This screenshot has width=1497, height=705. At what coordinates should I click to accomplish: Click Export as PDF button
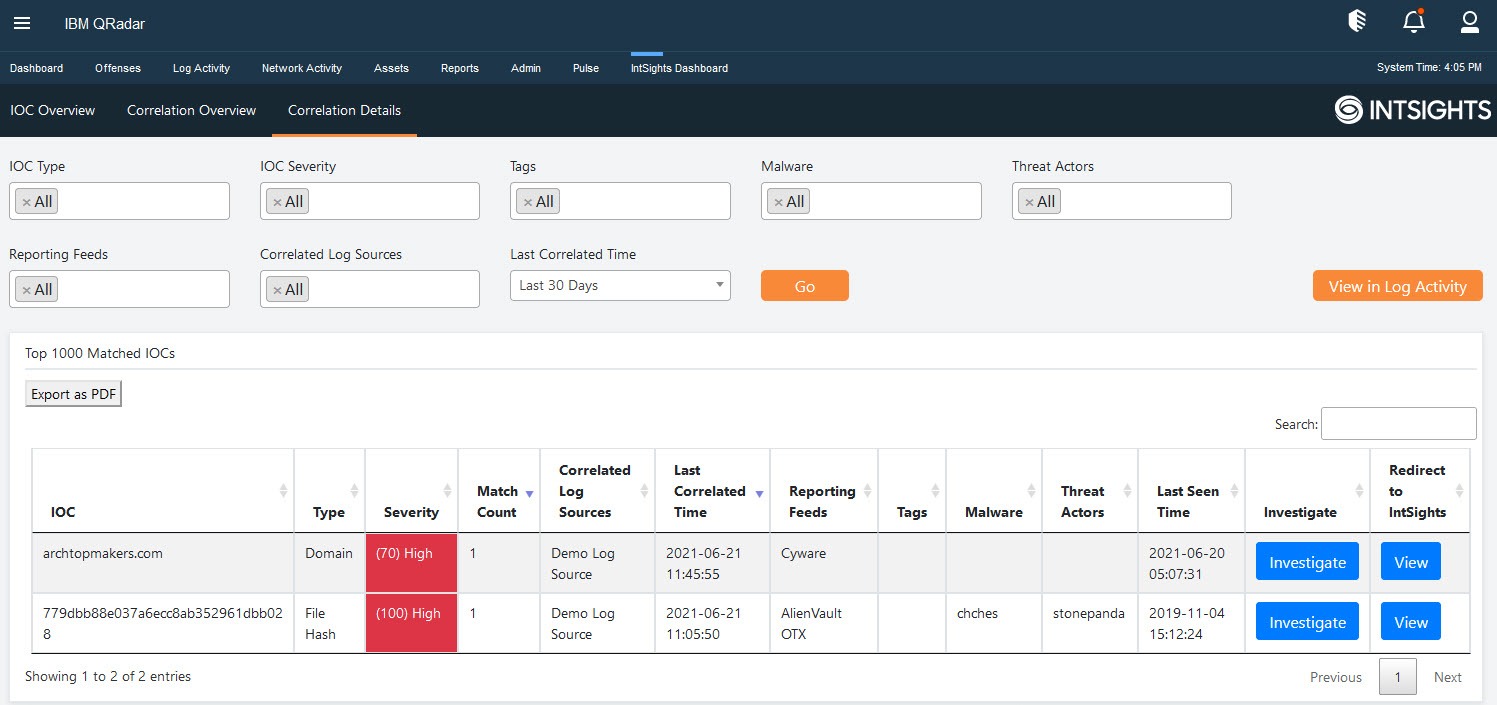[x=74, y=394]
